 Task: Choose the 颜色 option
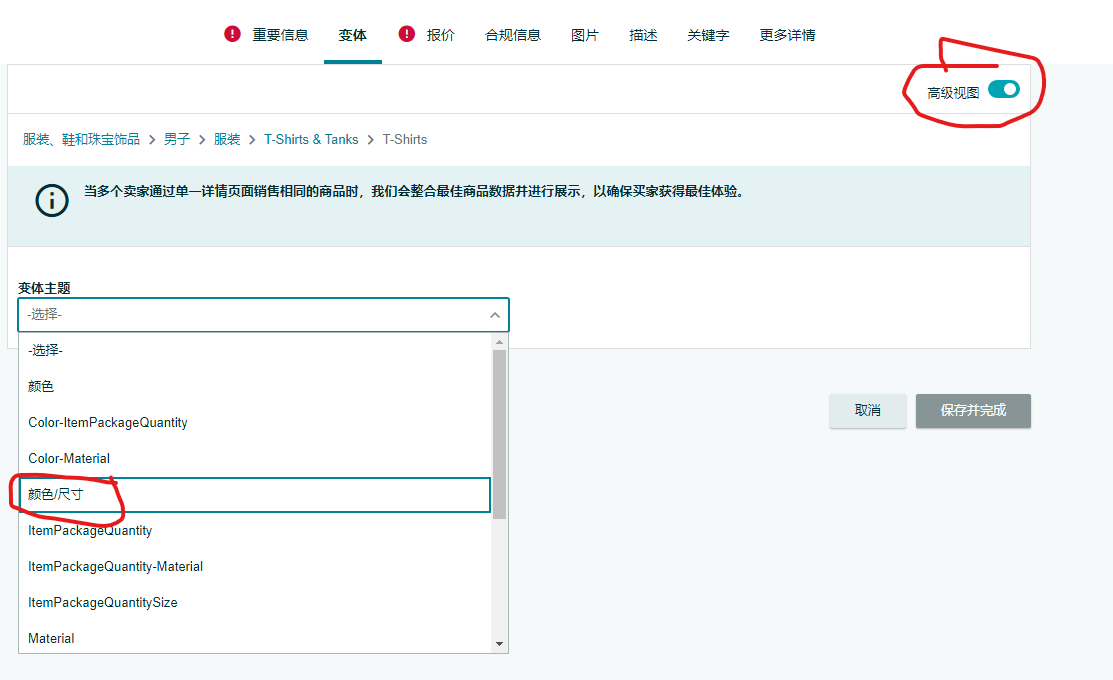click(255, 386)
